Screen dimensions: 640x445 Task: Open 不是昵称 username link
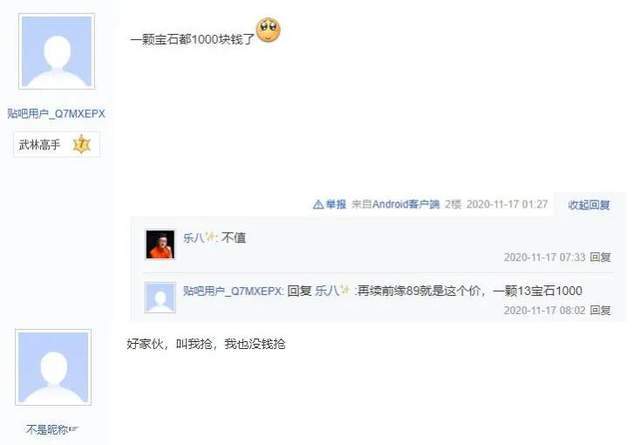point(52,429)
